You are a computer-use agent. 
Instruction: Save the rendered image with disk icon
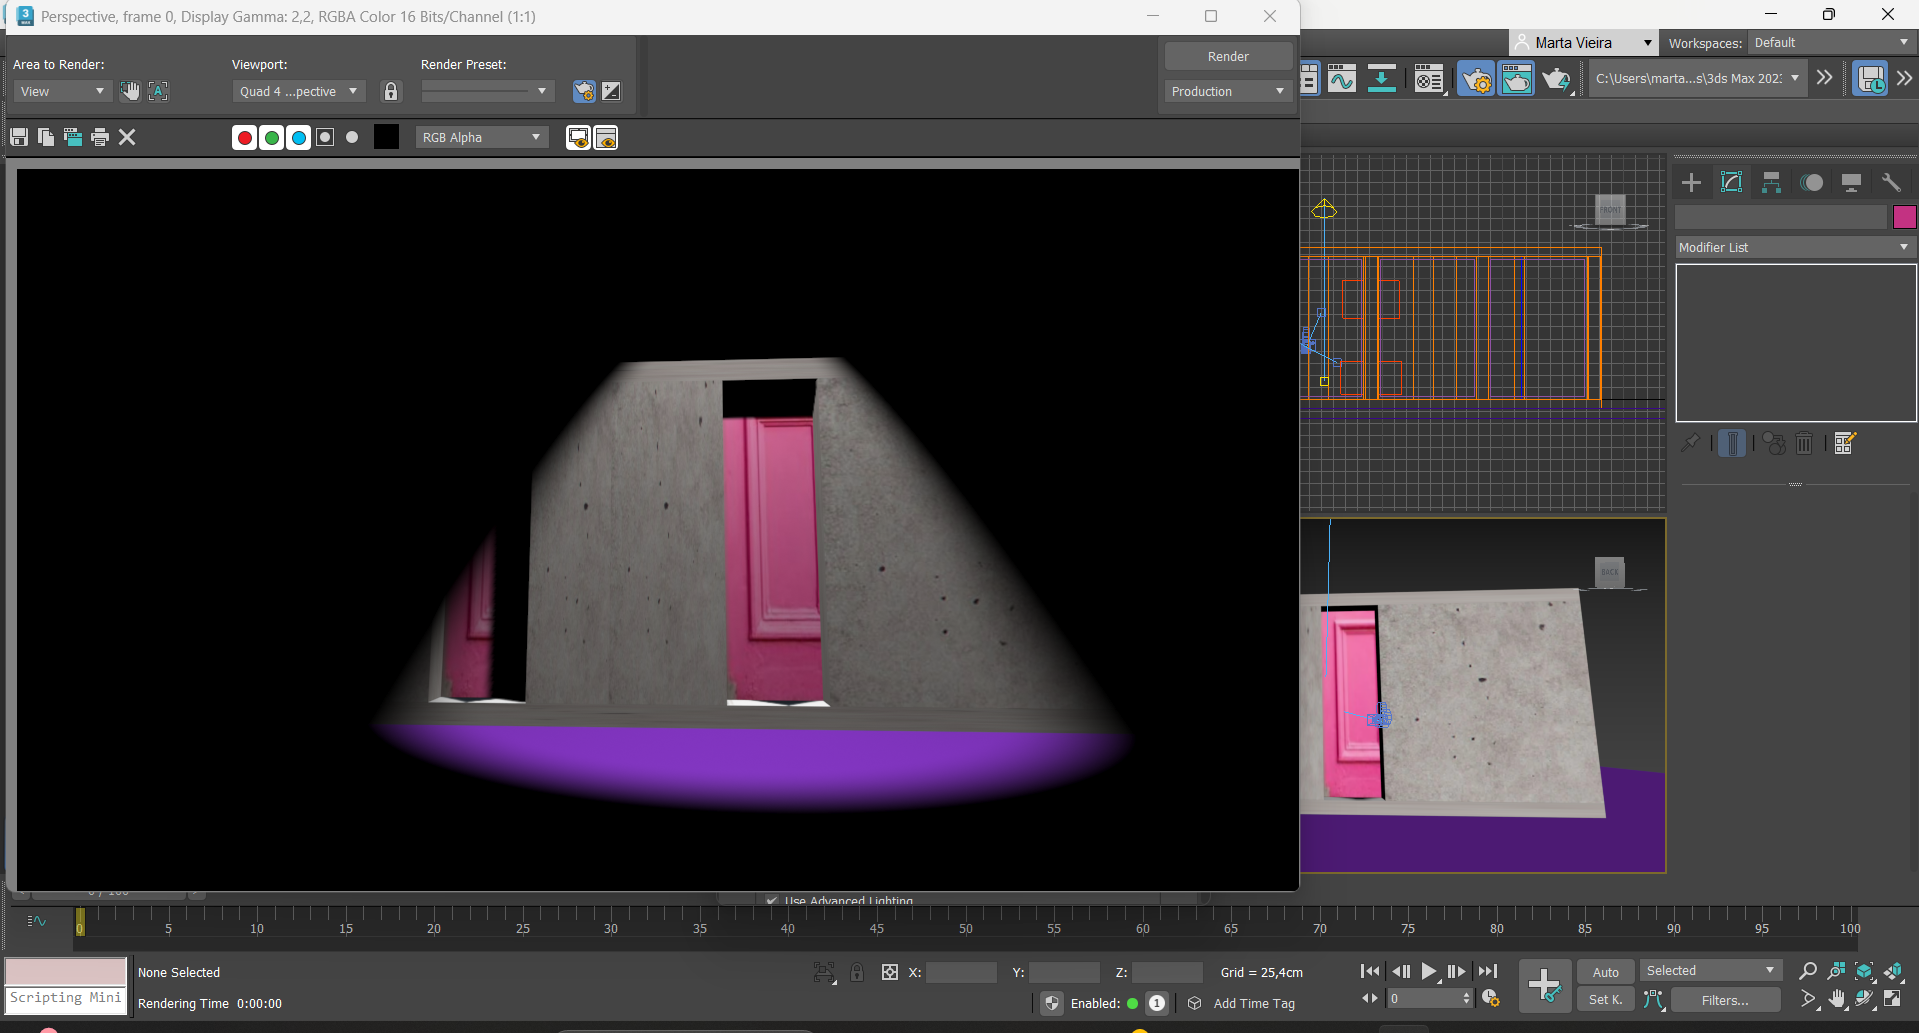19,137
